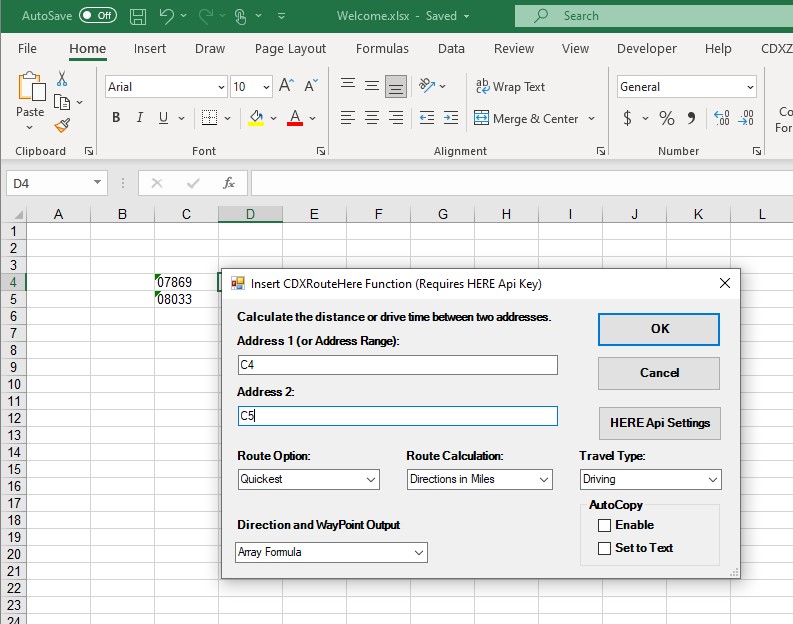Click the HERE Api Settings button
This screenshot has width=793, height=624.
point(659,423)
